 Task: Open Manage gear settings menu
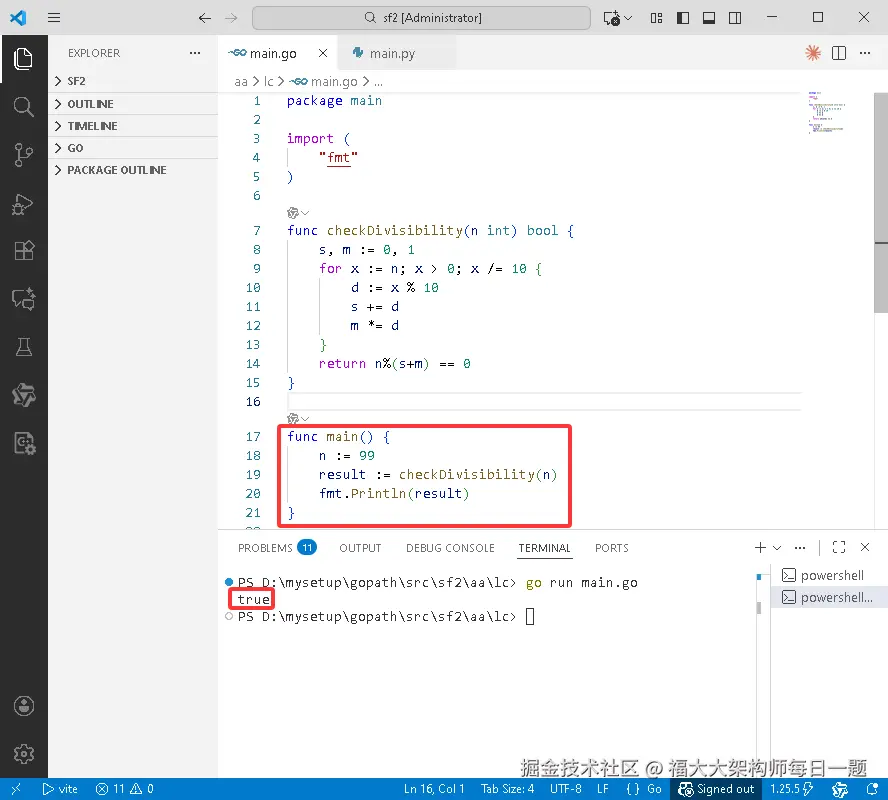point(23,754)
